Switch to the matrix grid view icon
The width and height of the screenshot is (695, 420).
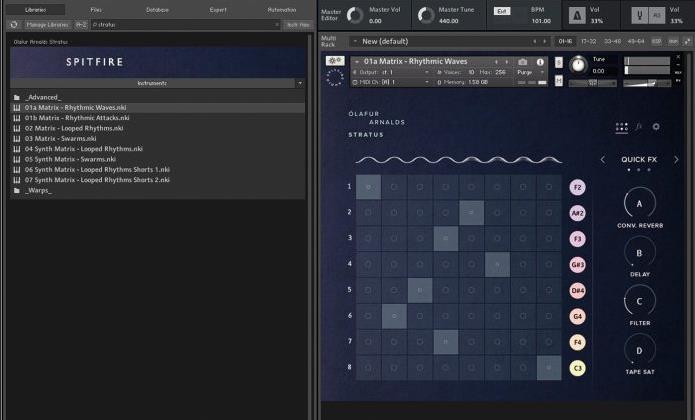[x=621, y=127]
